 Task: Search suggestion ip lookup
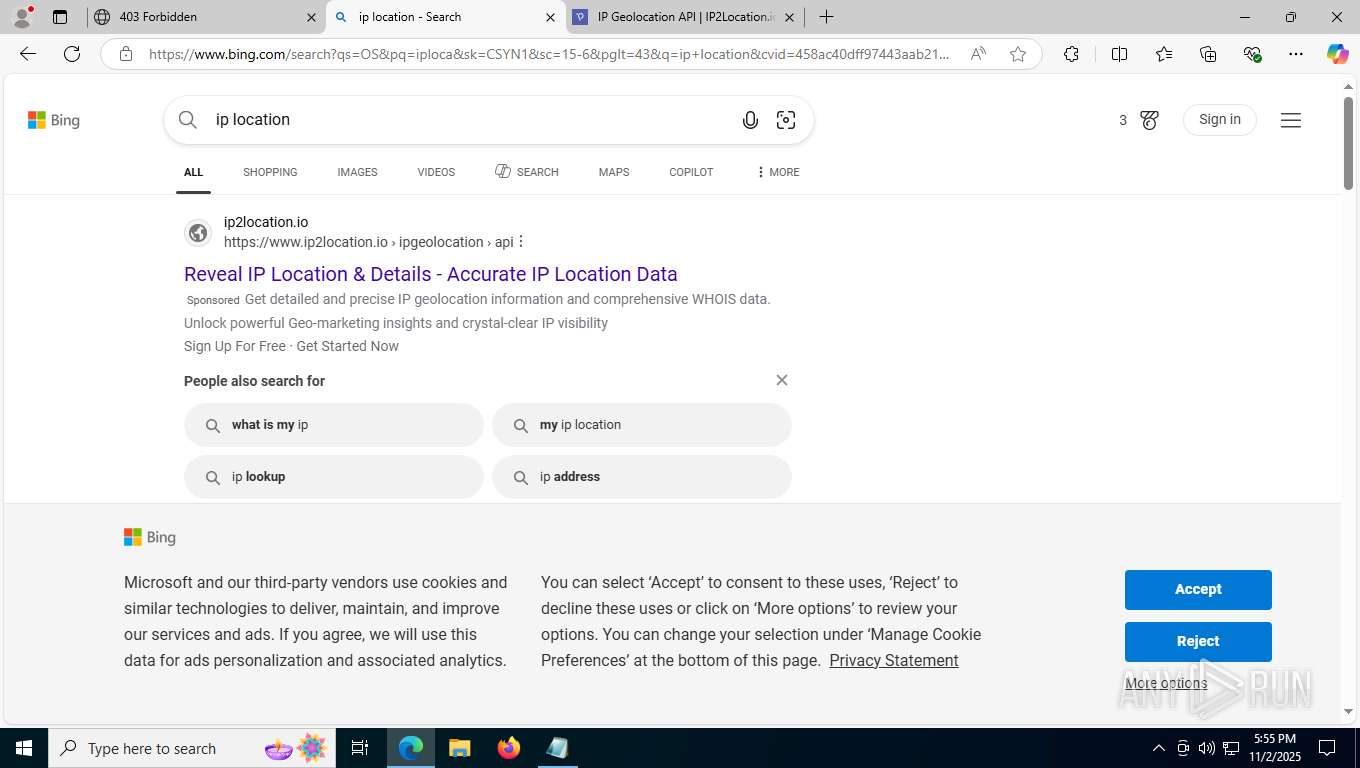coord(334,477)
